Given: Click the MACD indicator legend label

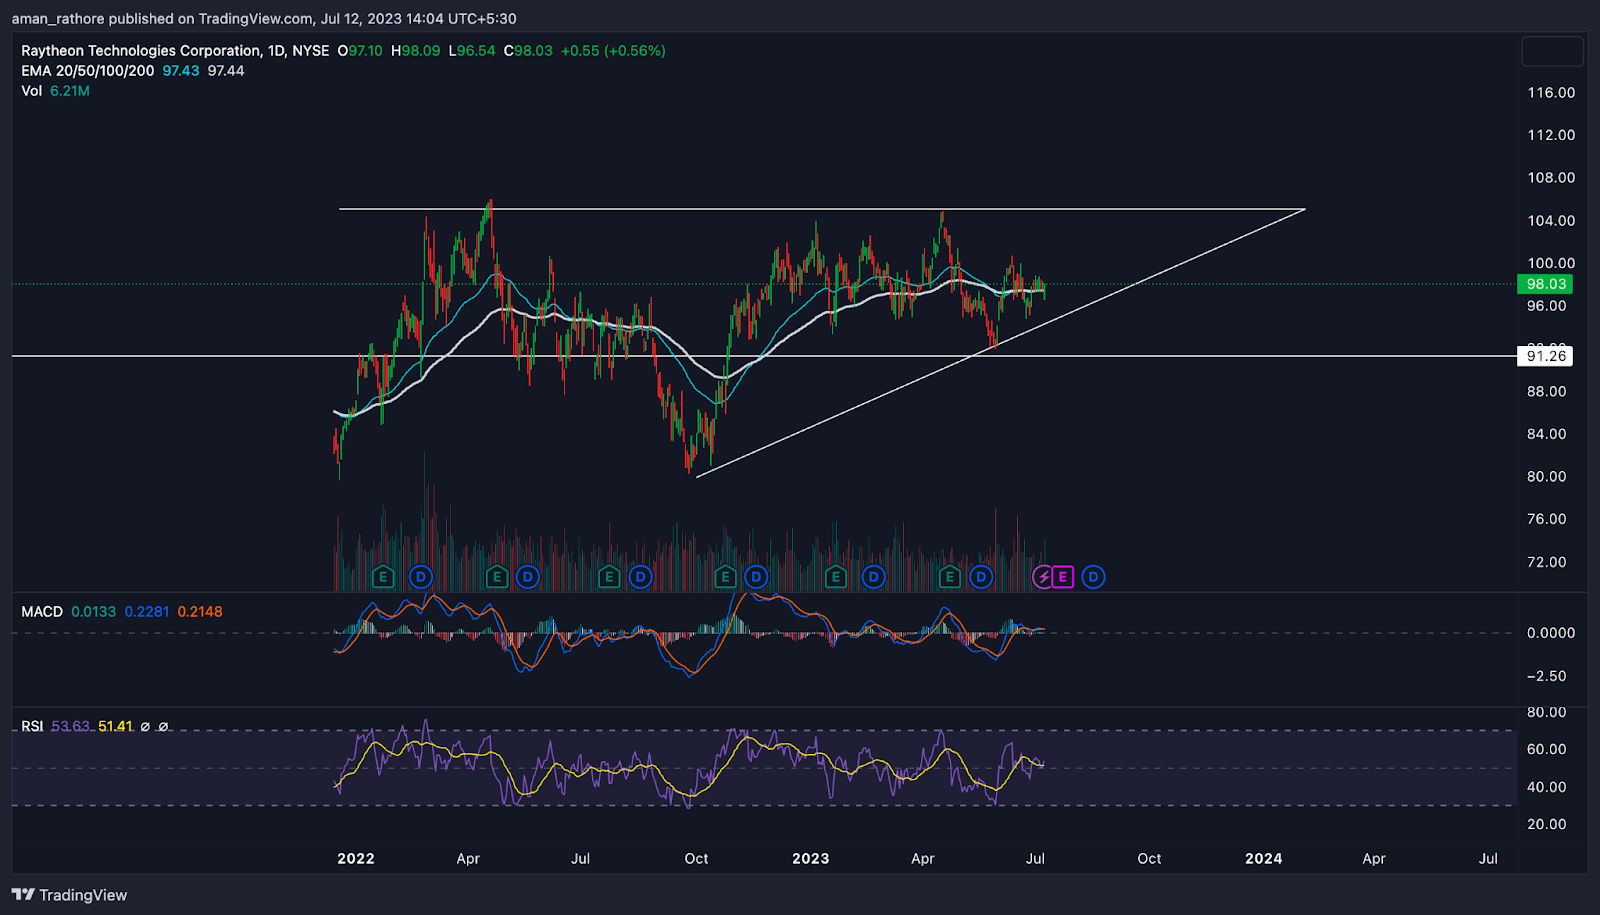Looking at the screenshot, I should [42, 611].
